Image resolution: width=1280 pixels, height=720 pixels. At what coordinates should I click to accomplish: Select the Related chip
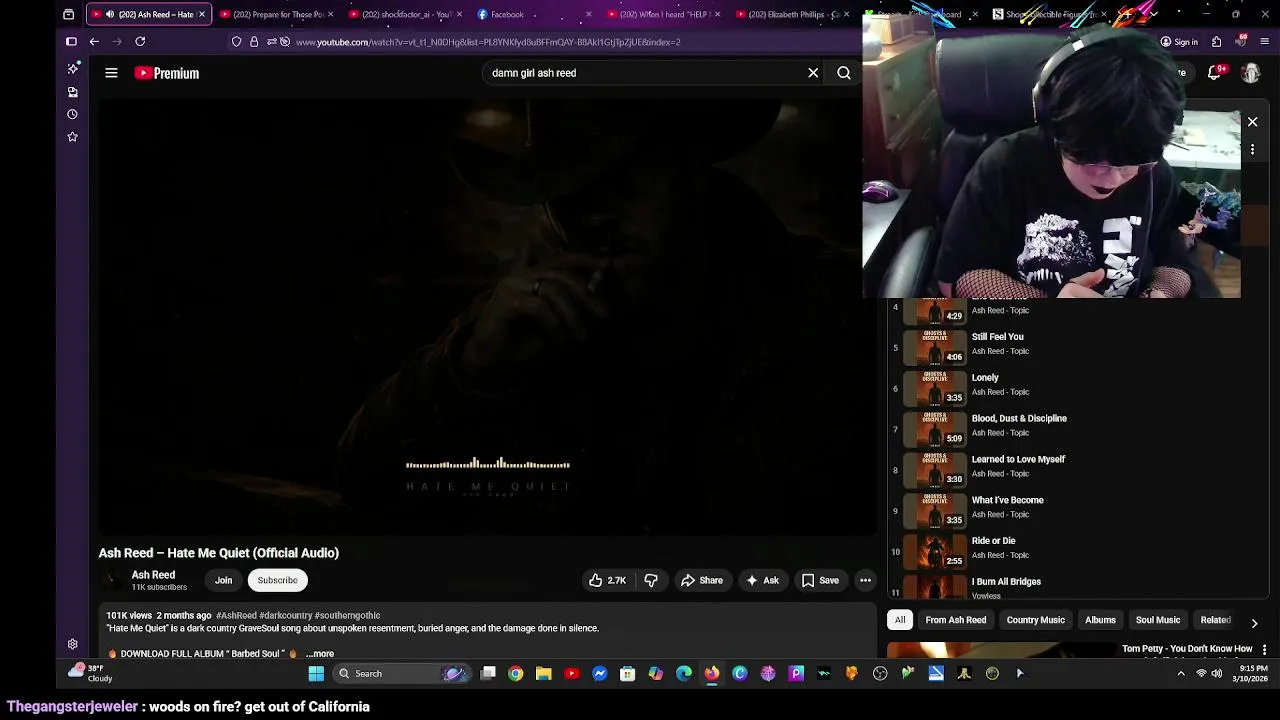click(1216, 620)
